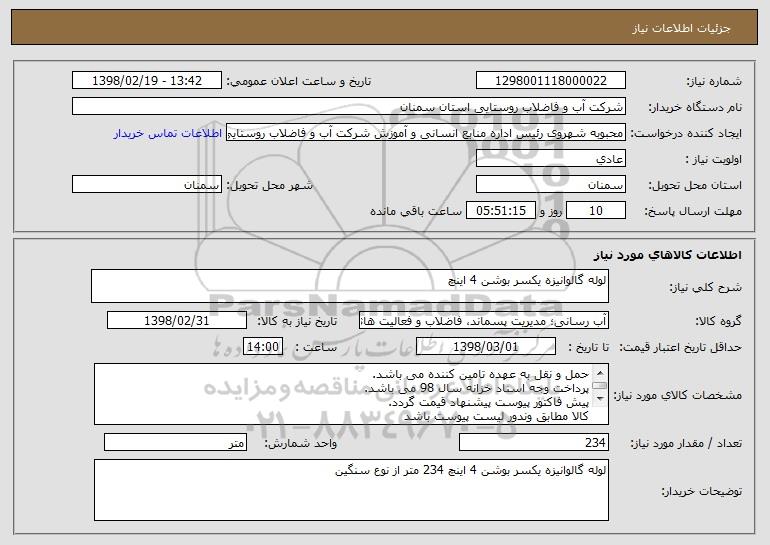
Task: Select the goods group field
Action: click(484, 321)
